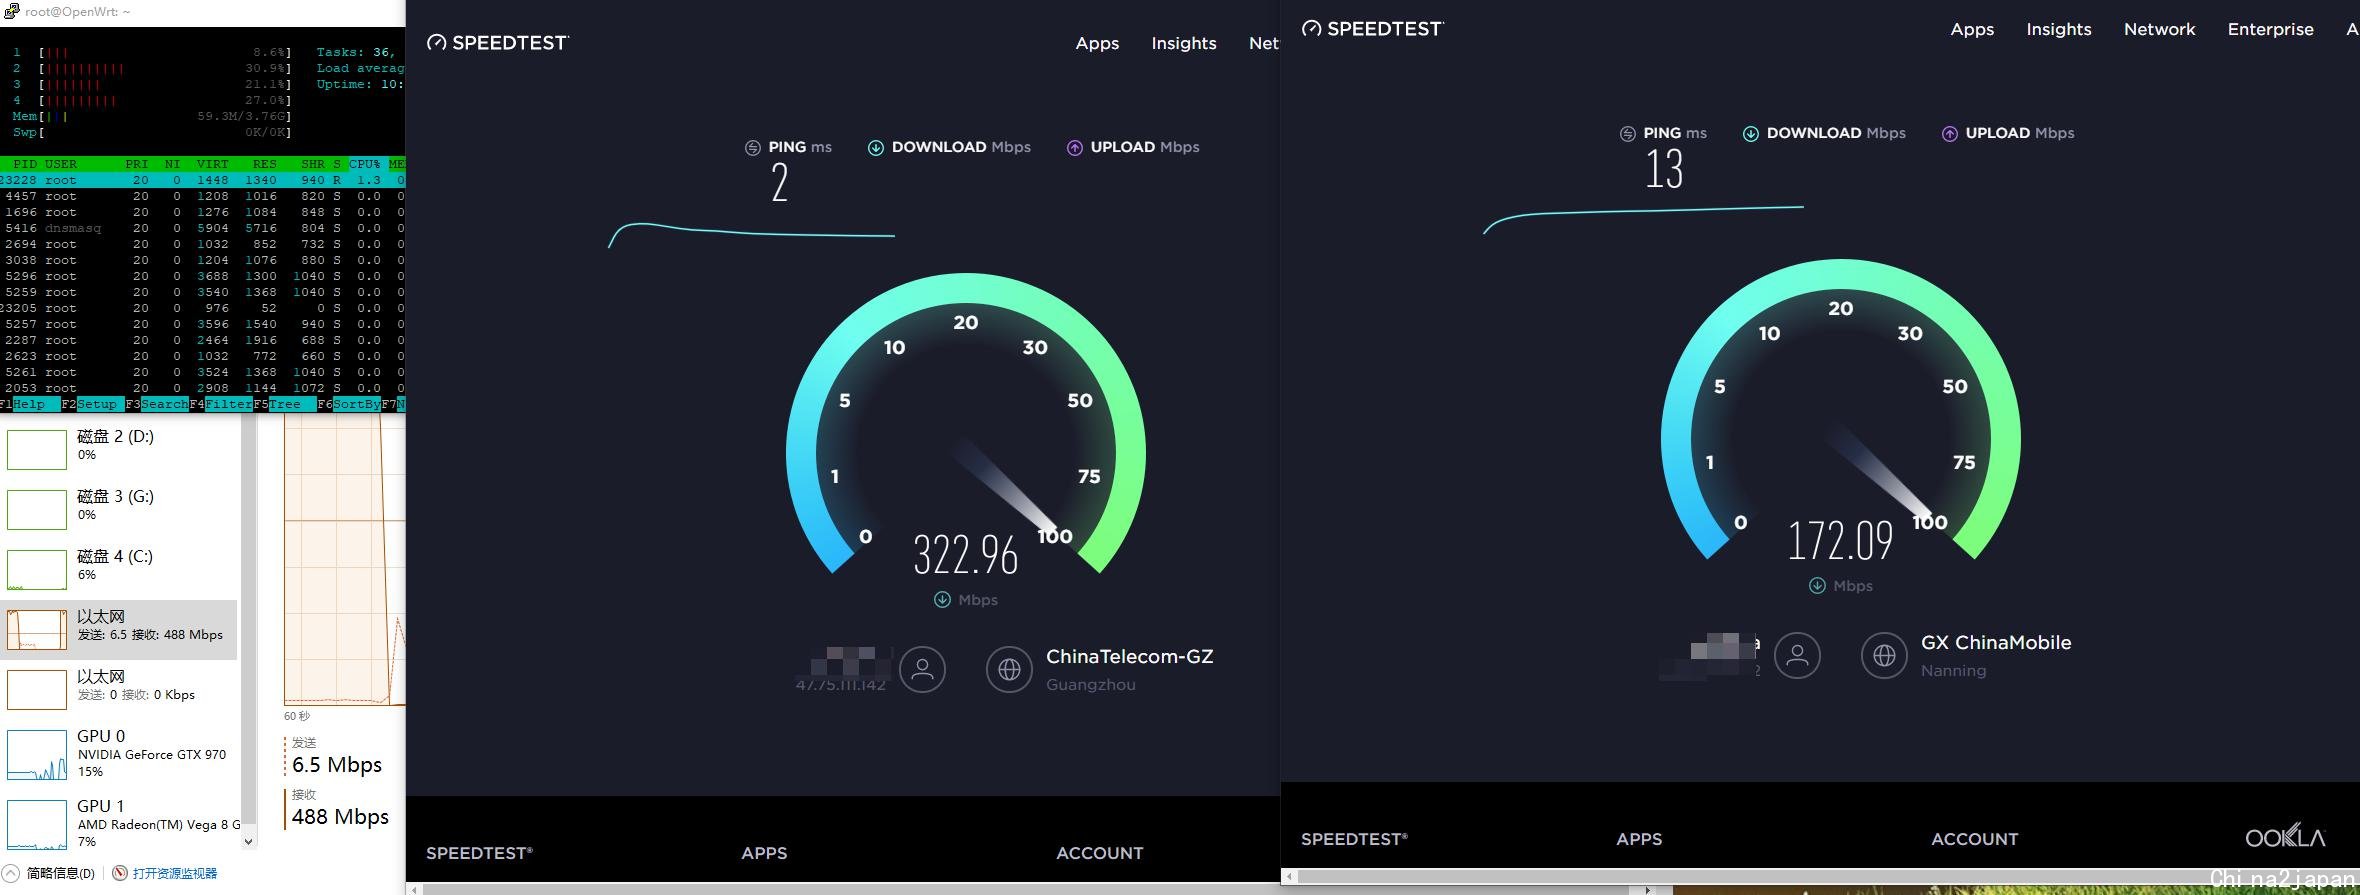The height and width of the screenshot is (895, 2360).
Task: Select the highlighted htop process 23228
Action: [202, 180]
